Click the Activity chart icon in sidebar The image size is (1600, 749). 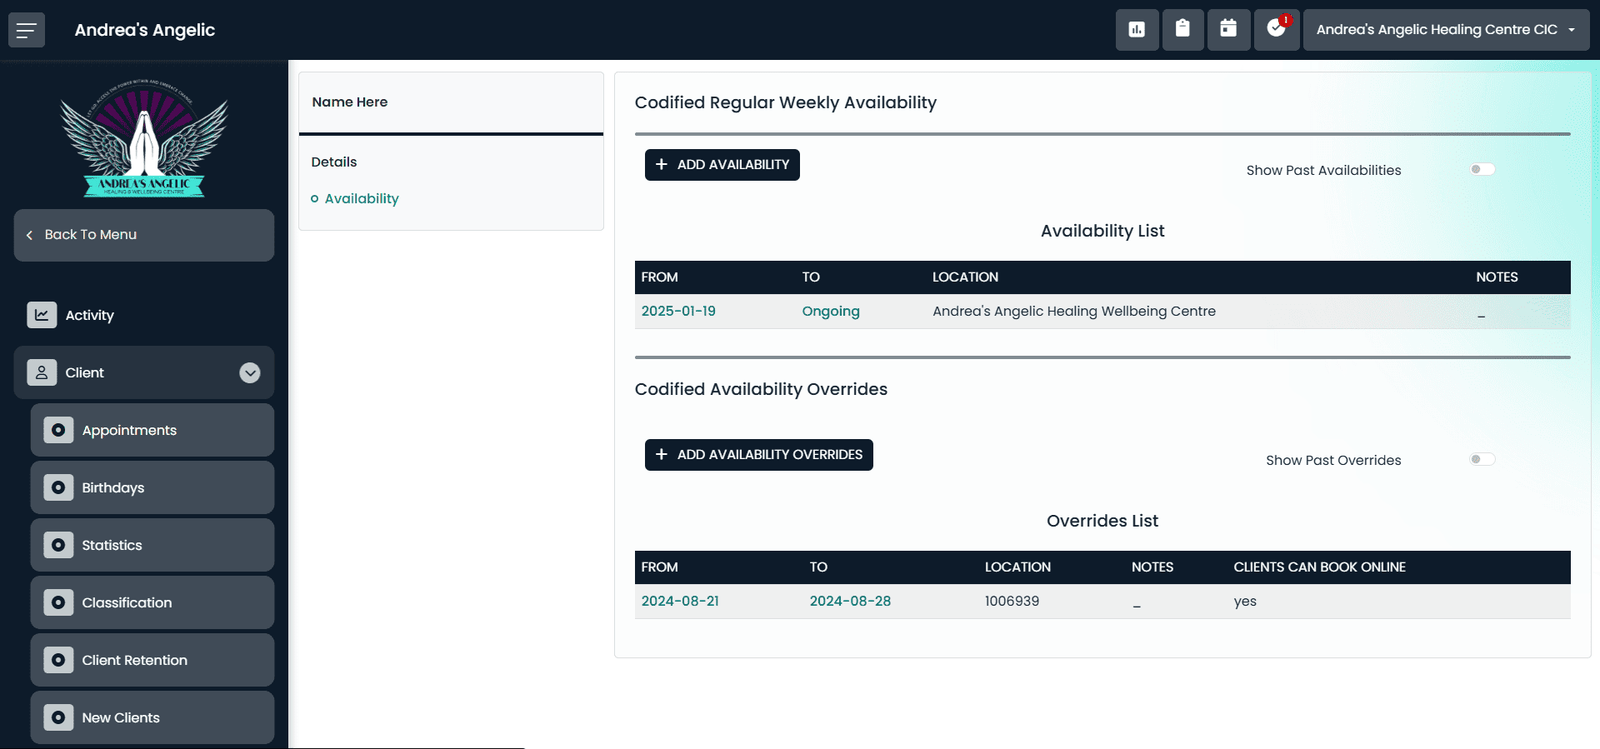[x=42, y=315]
